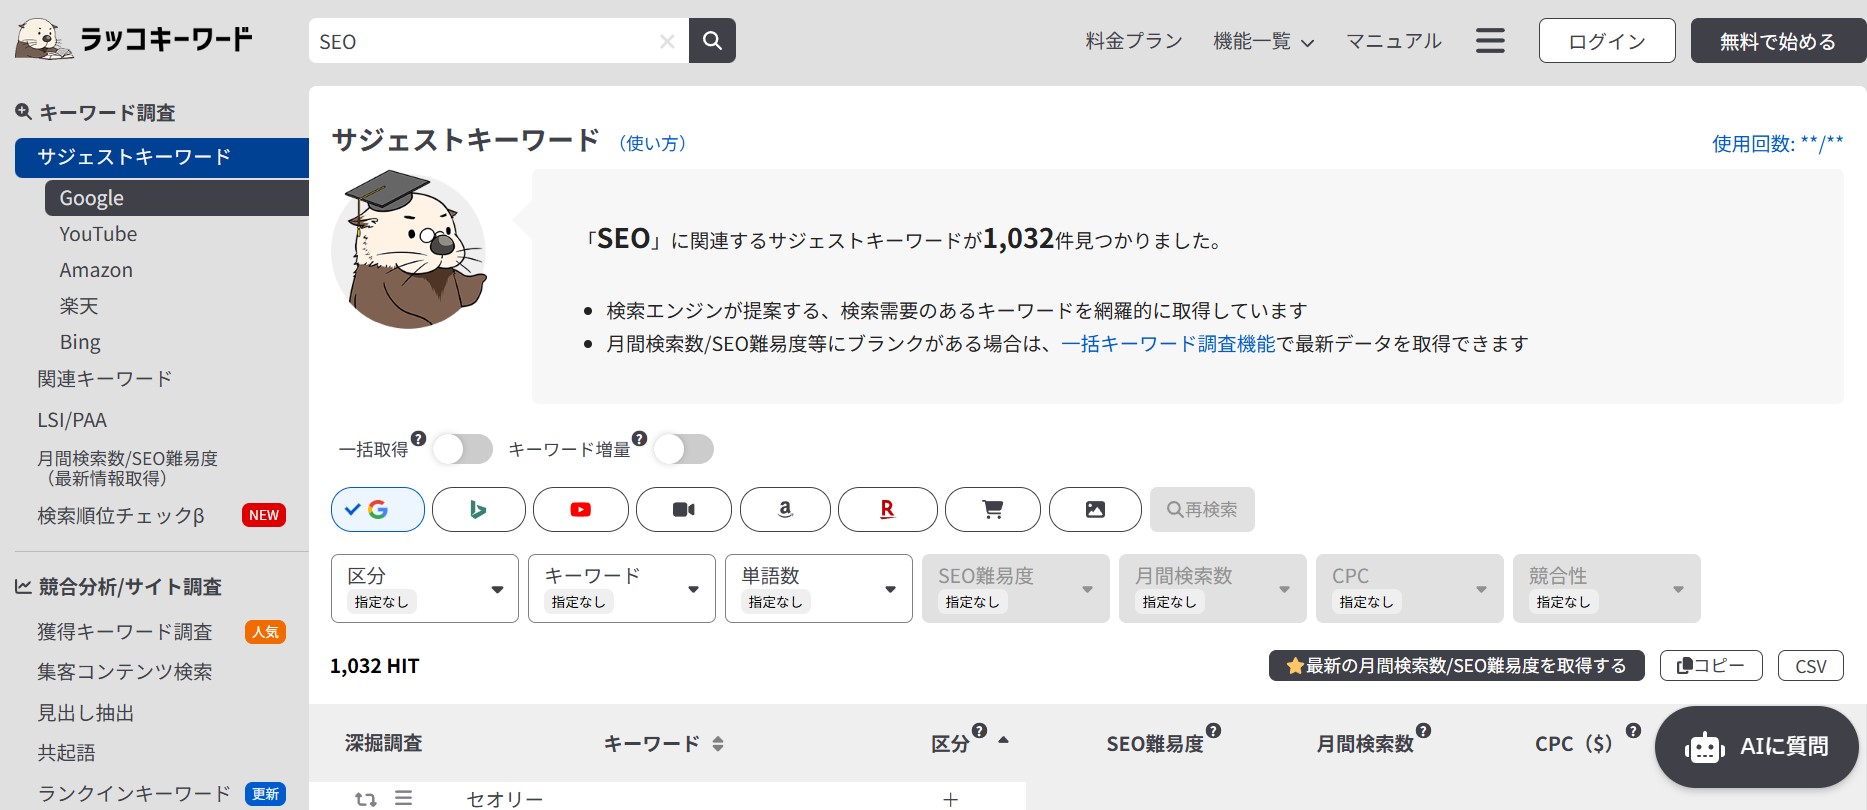Screen dimensions: 1867x810
Task: Open the AIに質問 chatbot button
Action: click(x=1757, y=747)
